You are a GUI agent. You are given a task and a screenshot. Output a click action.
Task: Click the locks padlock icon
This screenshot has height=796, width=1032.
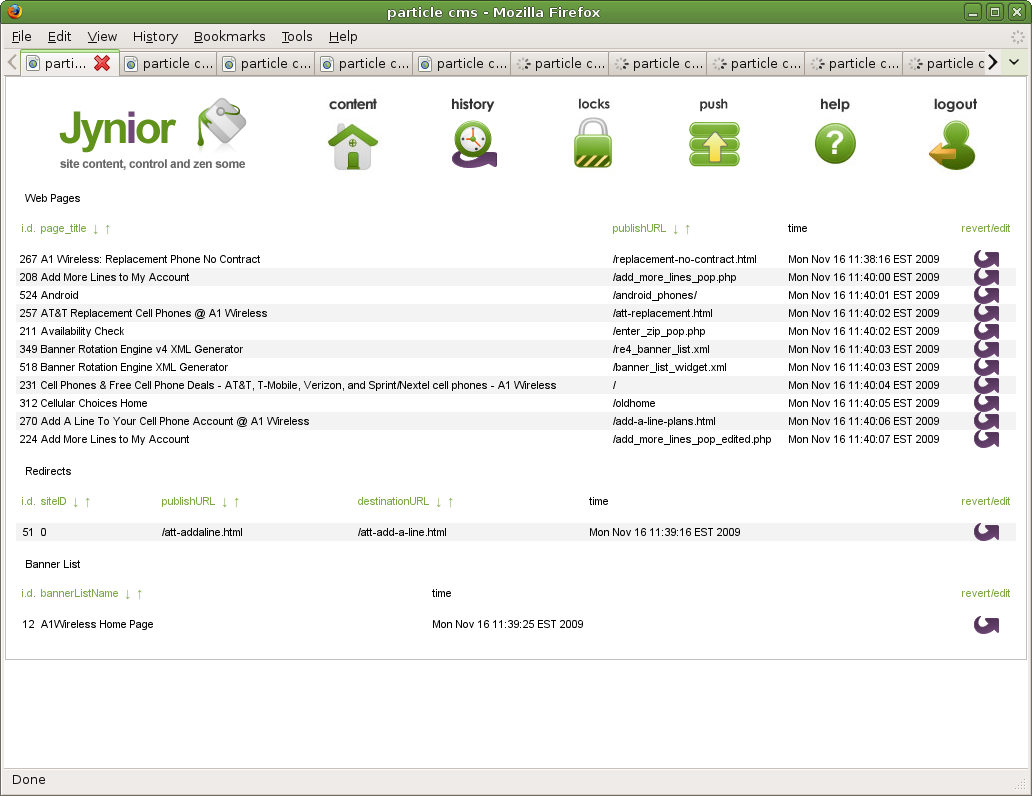coord(593,144)
